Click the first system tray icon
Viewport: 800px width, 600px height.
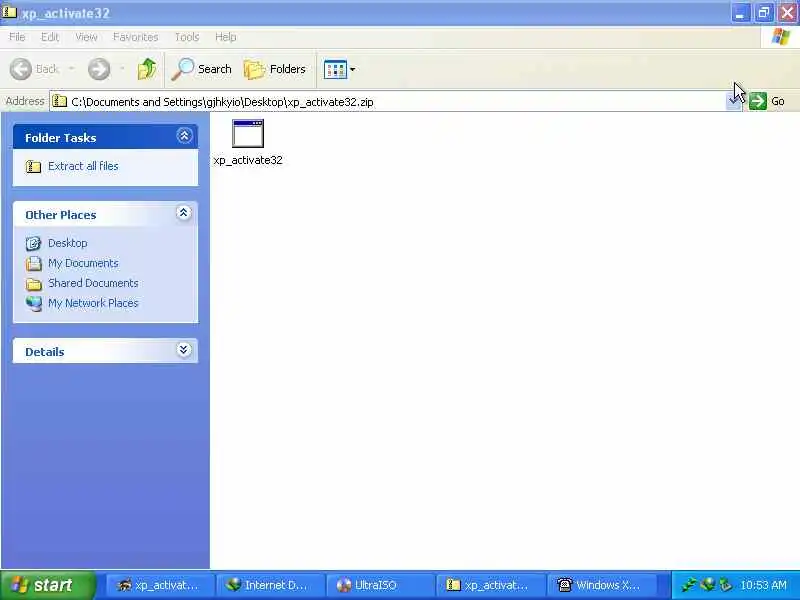point(688,585)
